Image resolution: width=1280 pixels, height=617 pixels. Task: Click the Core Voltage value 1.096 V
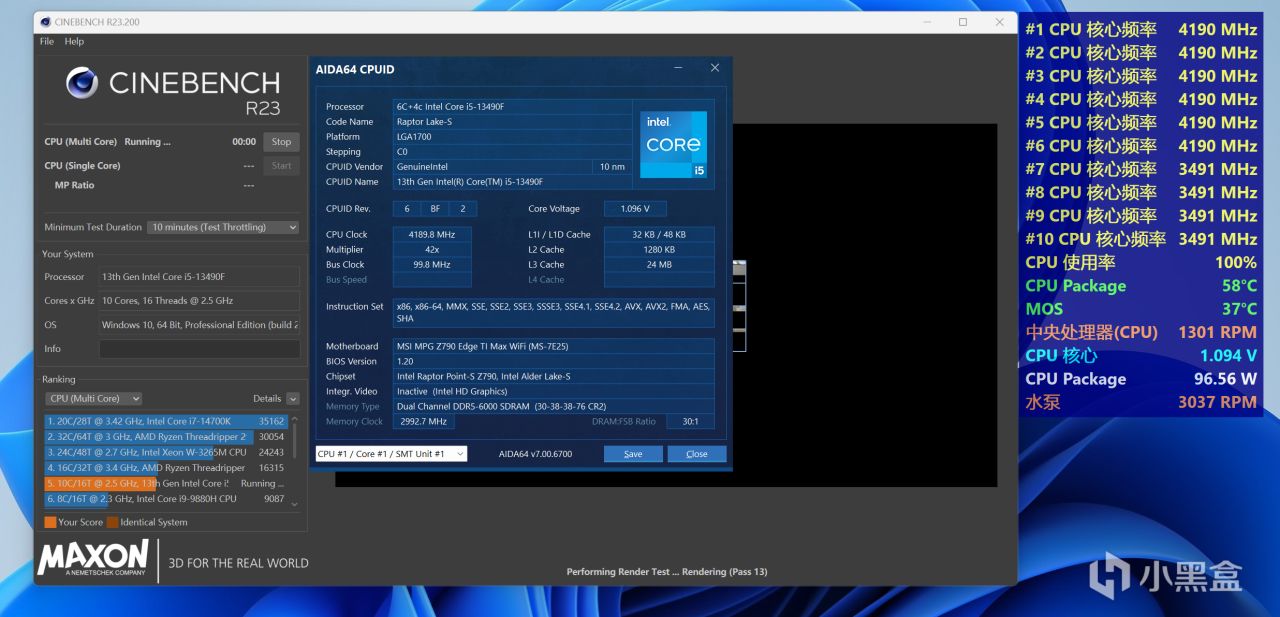coord(634,209)
